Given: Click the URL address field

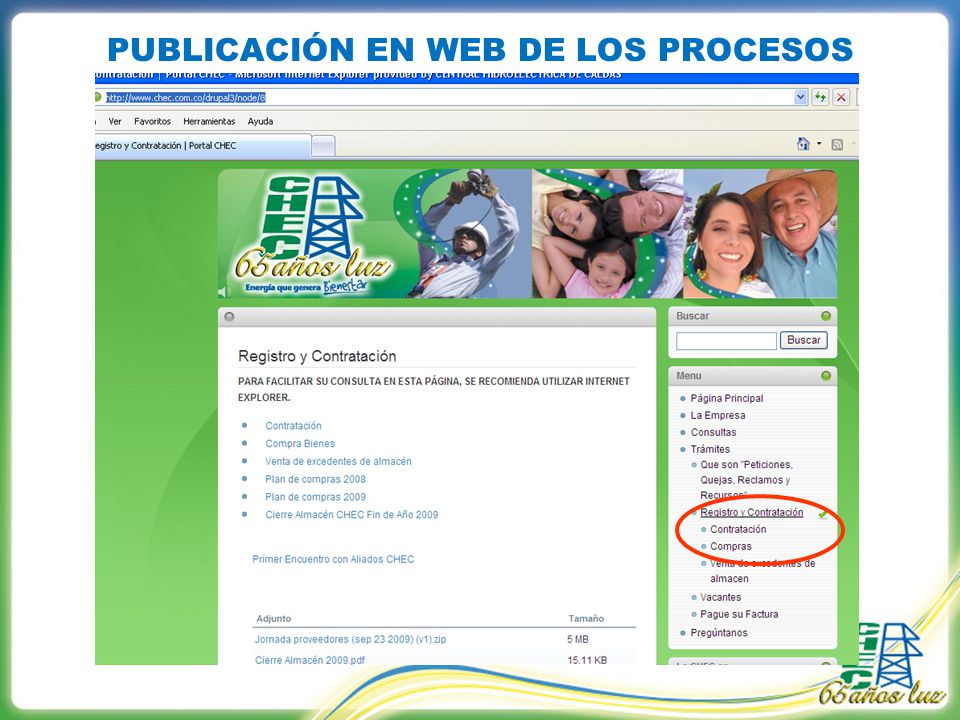Looking at the screenshot, I should click(449, 97).
